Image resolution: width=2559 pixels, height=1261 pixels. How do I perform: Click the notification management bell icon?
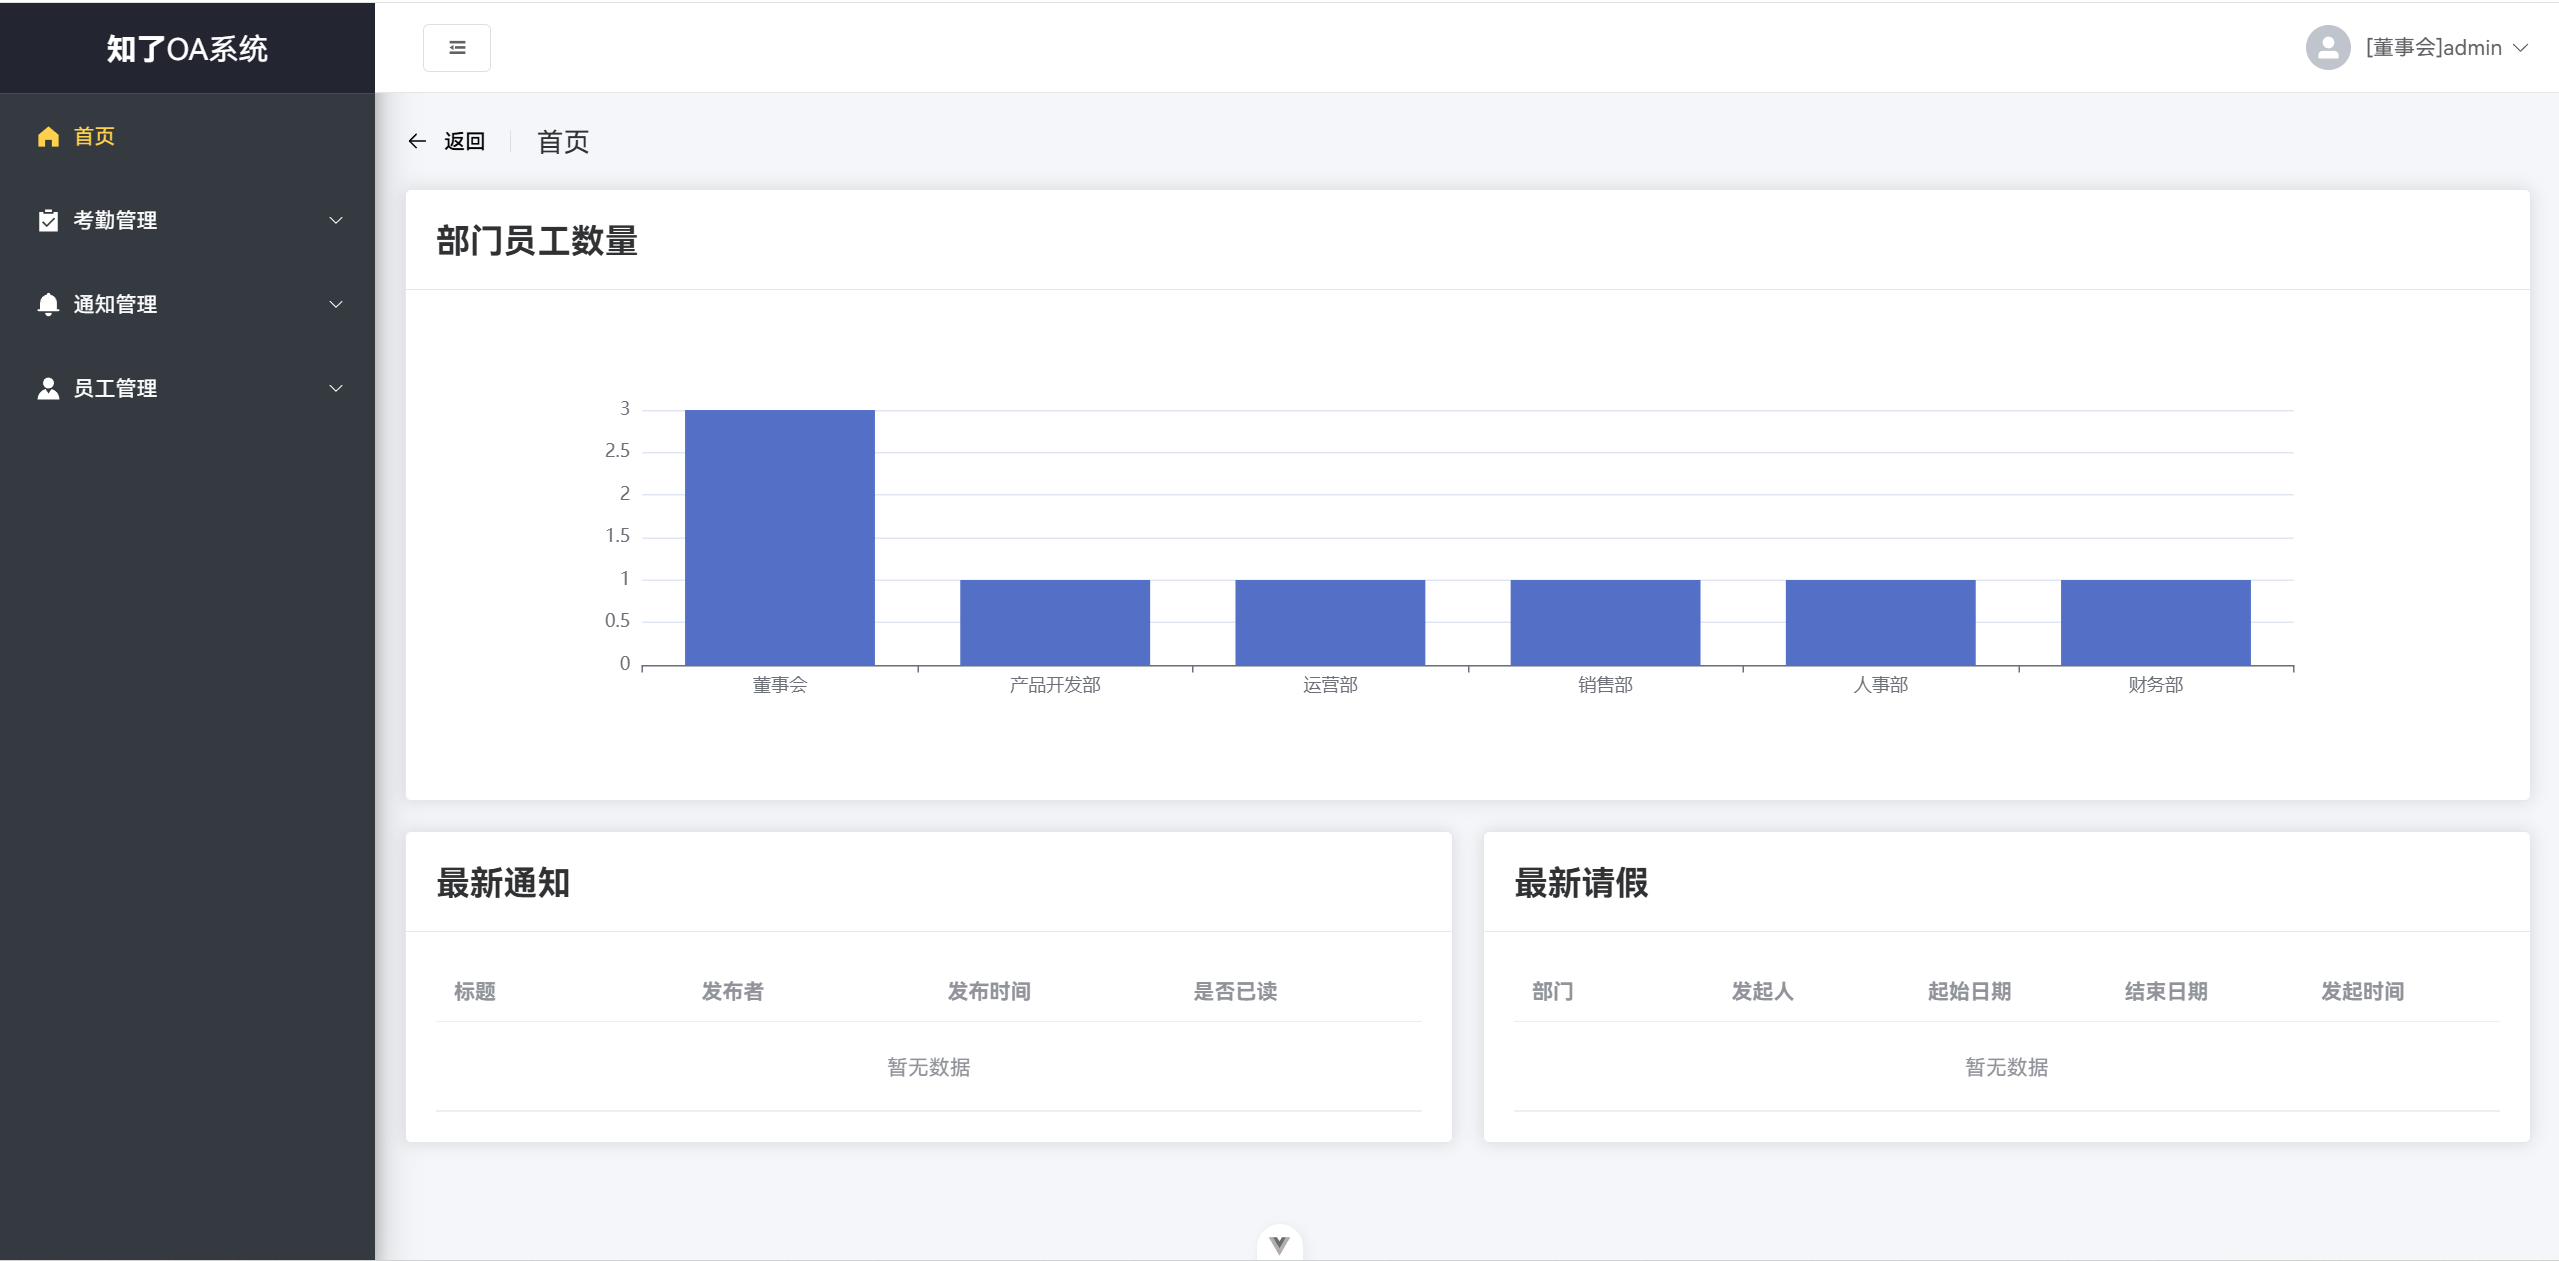click(x=48, y=304)
